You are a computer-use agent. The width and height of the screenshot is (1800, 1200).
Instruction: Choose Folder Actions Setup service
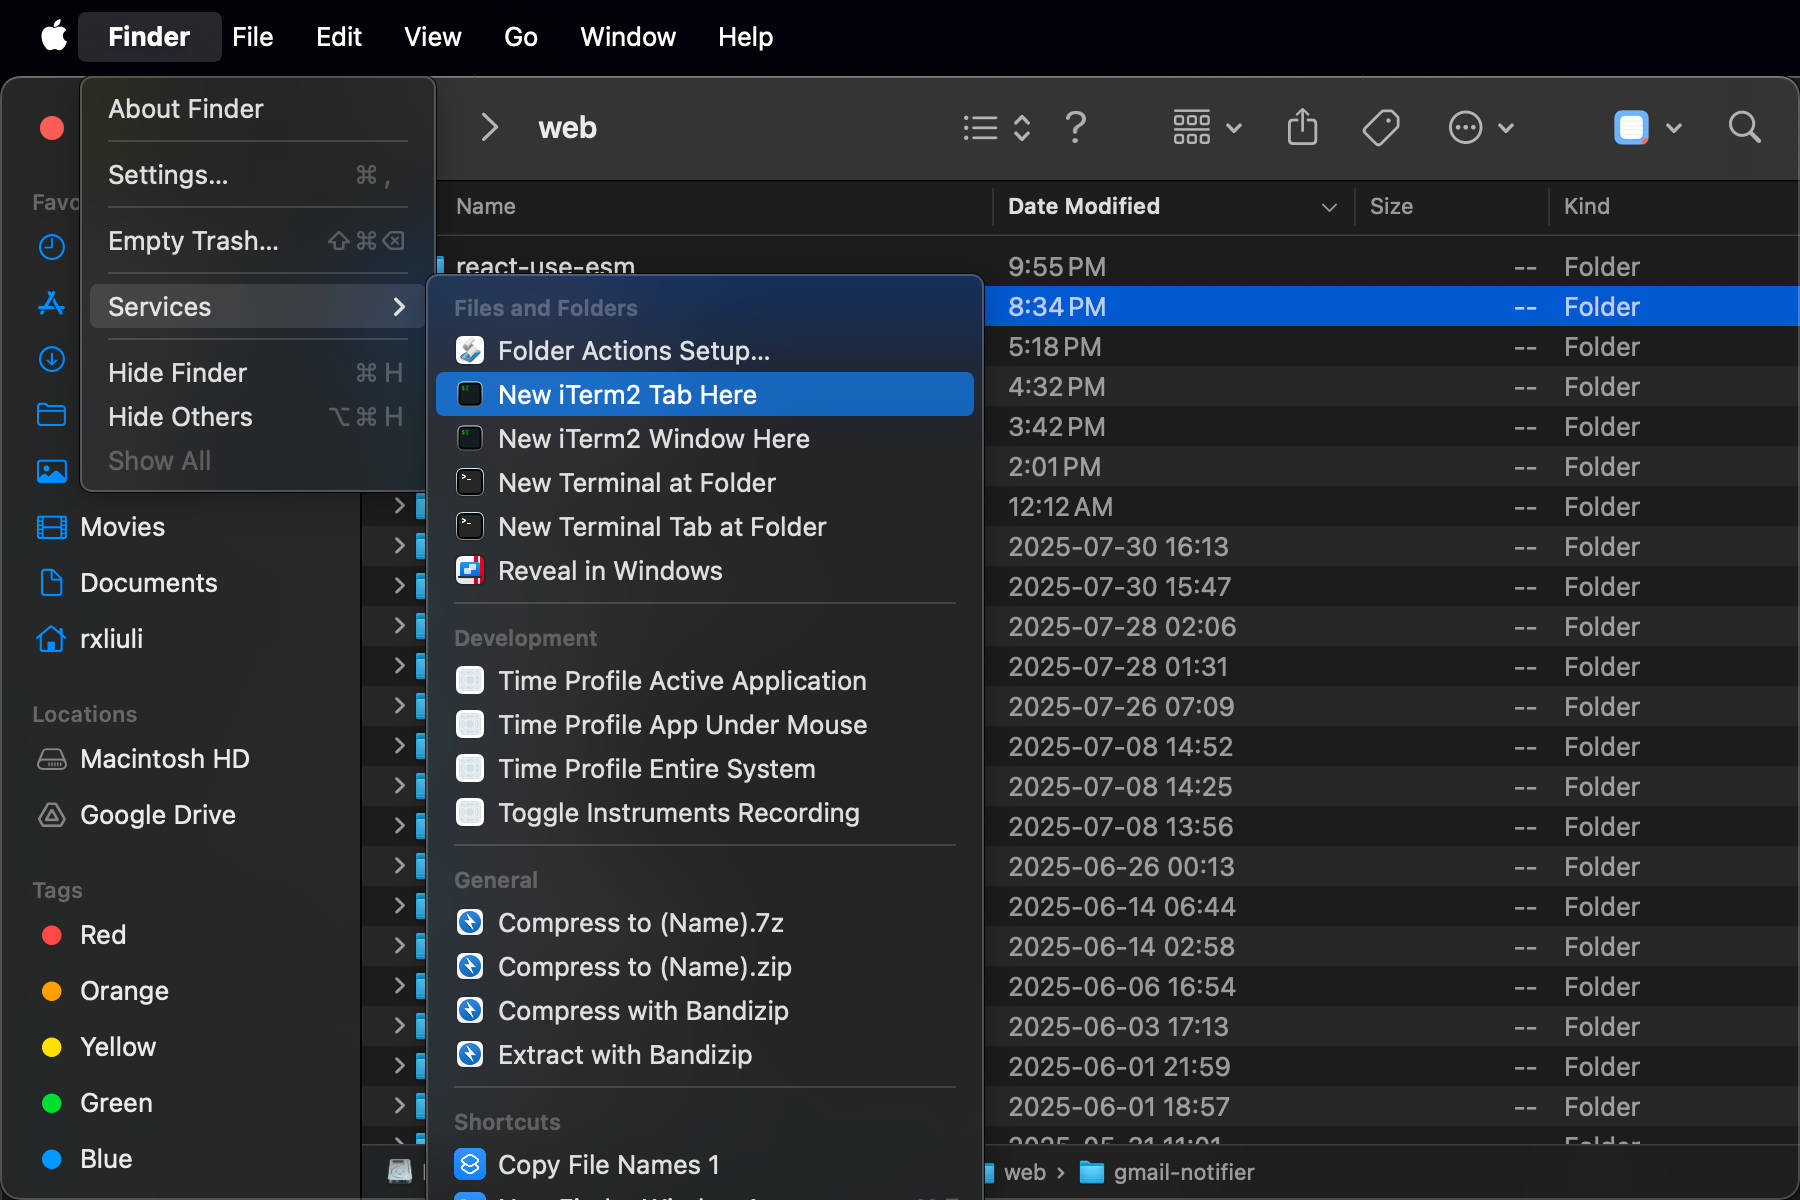coord(705,351)
